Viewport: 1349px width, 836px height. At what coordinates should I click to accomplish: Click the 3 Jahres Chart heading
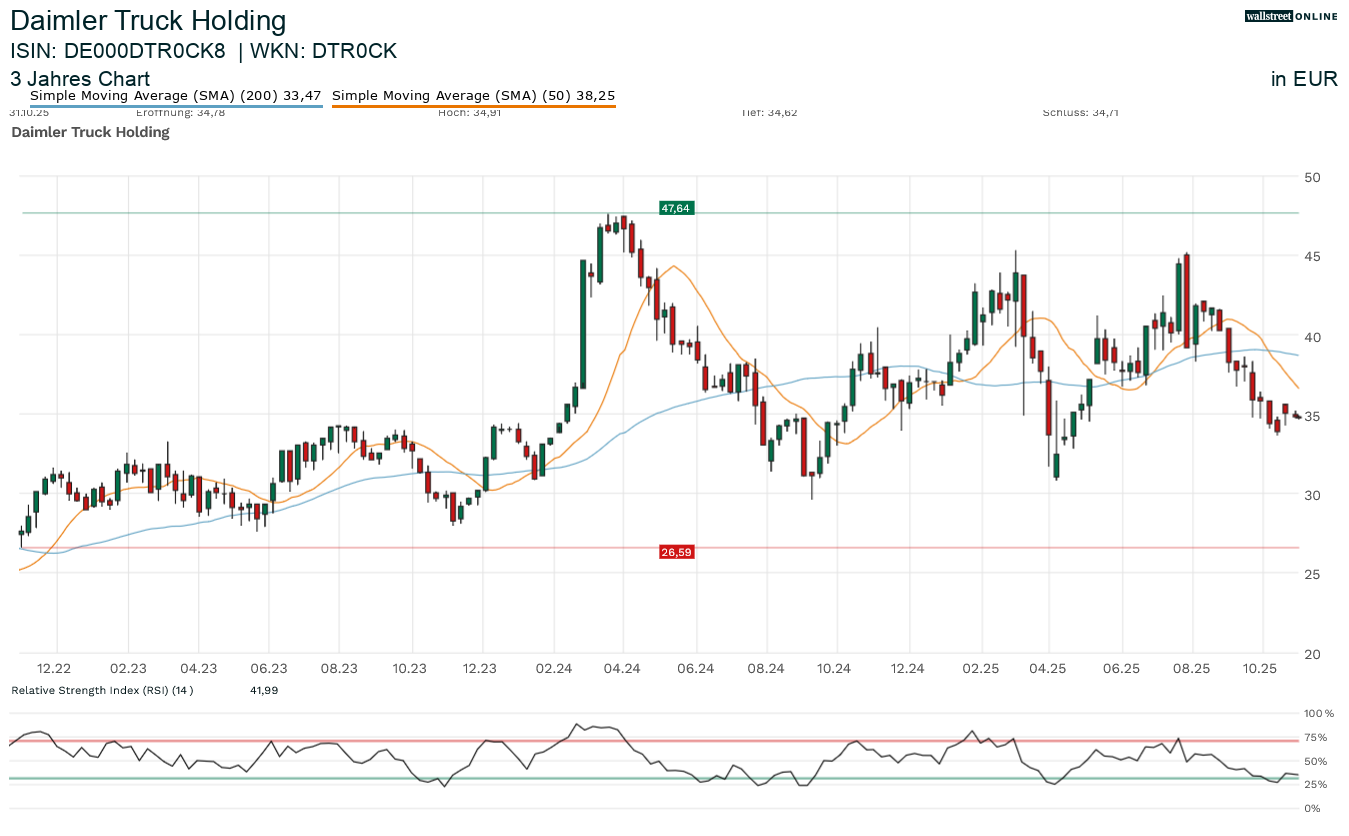coord(80,79)
